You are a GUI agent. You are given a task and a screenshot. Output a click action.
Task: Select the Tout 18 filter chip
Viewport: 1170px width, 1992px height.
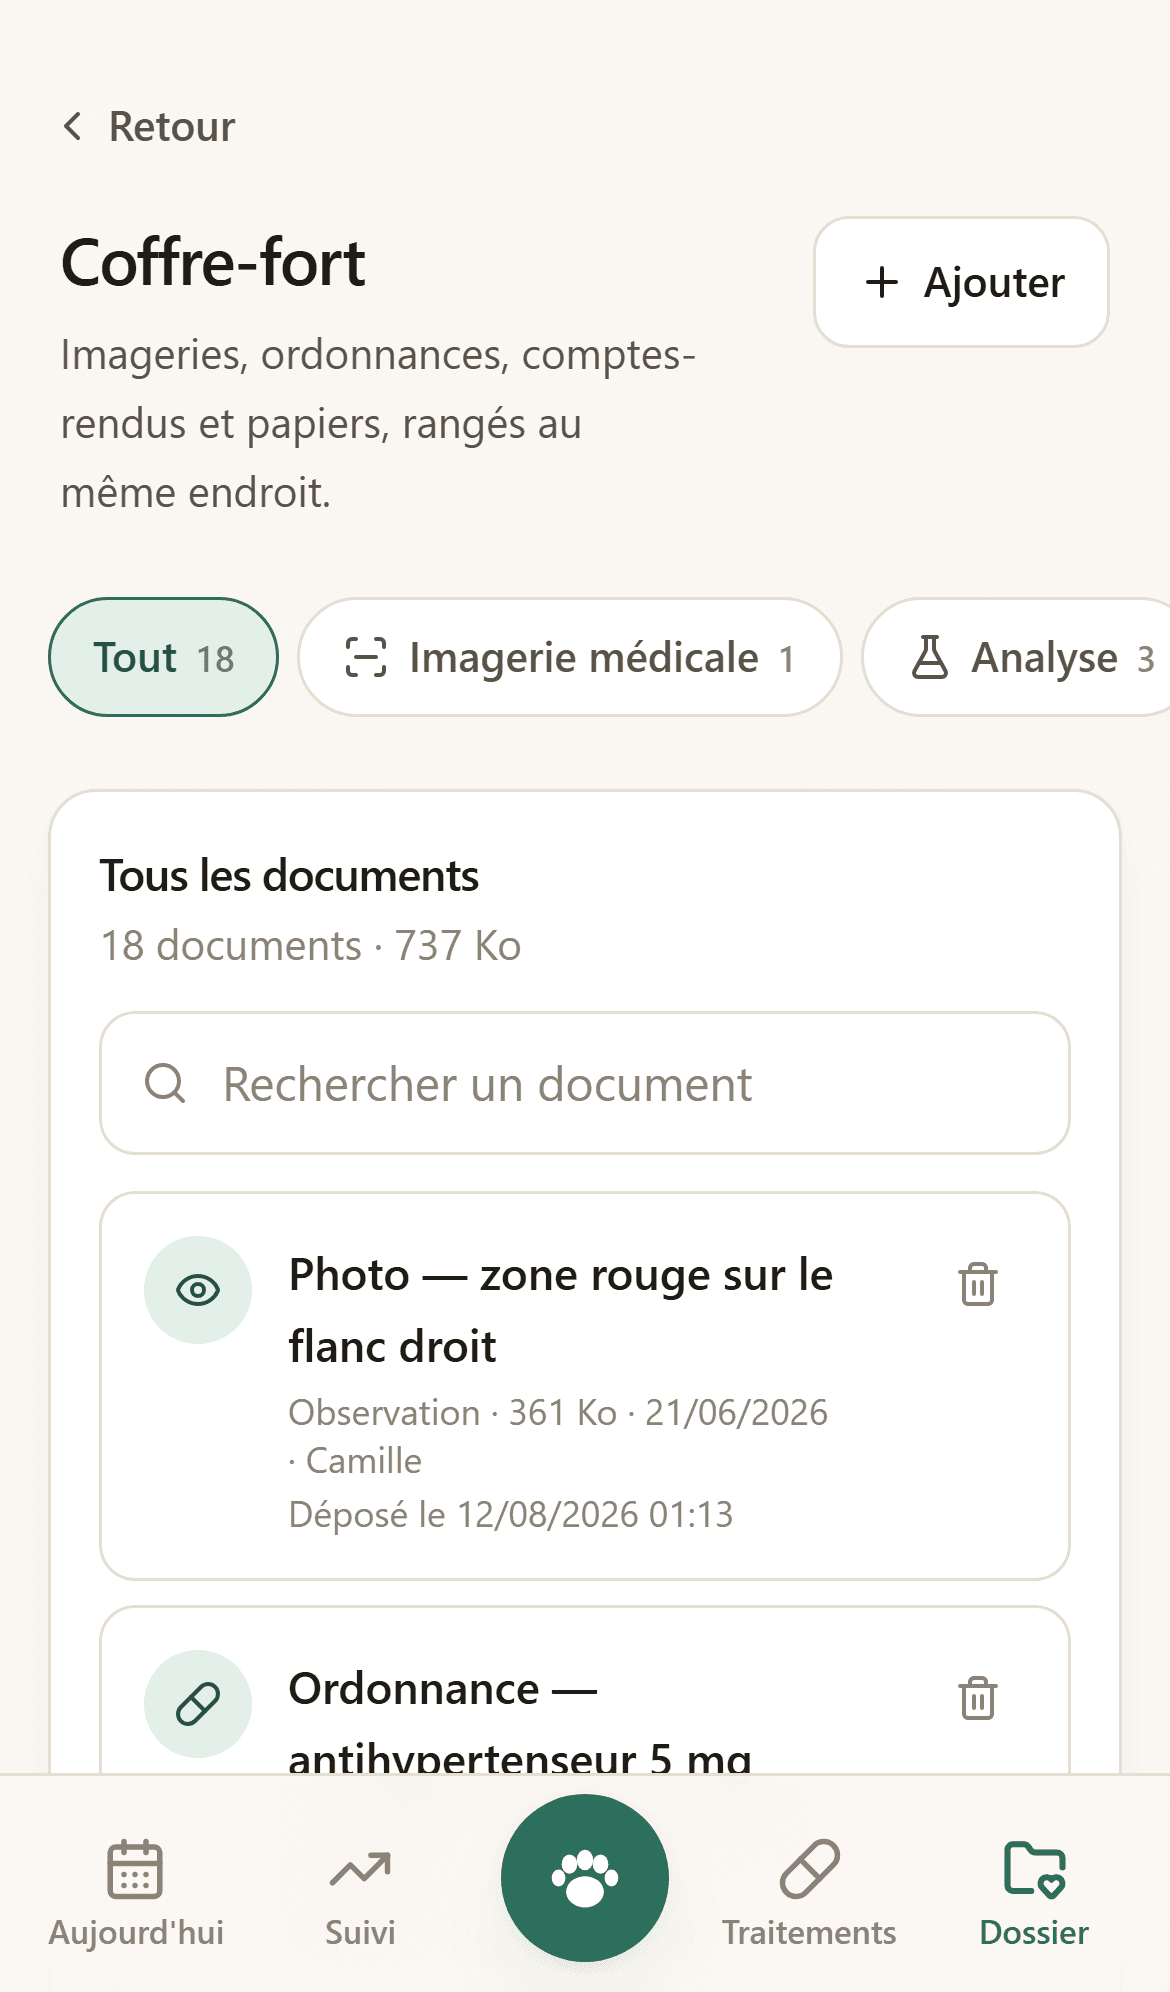coord(163,657)
